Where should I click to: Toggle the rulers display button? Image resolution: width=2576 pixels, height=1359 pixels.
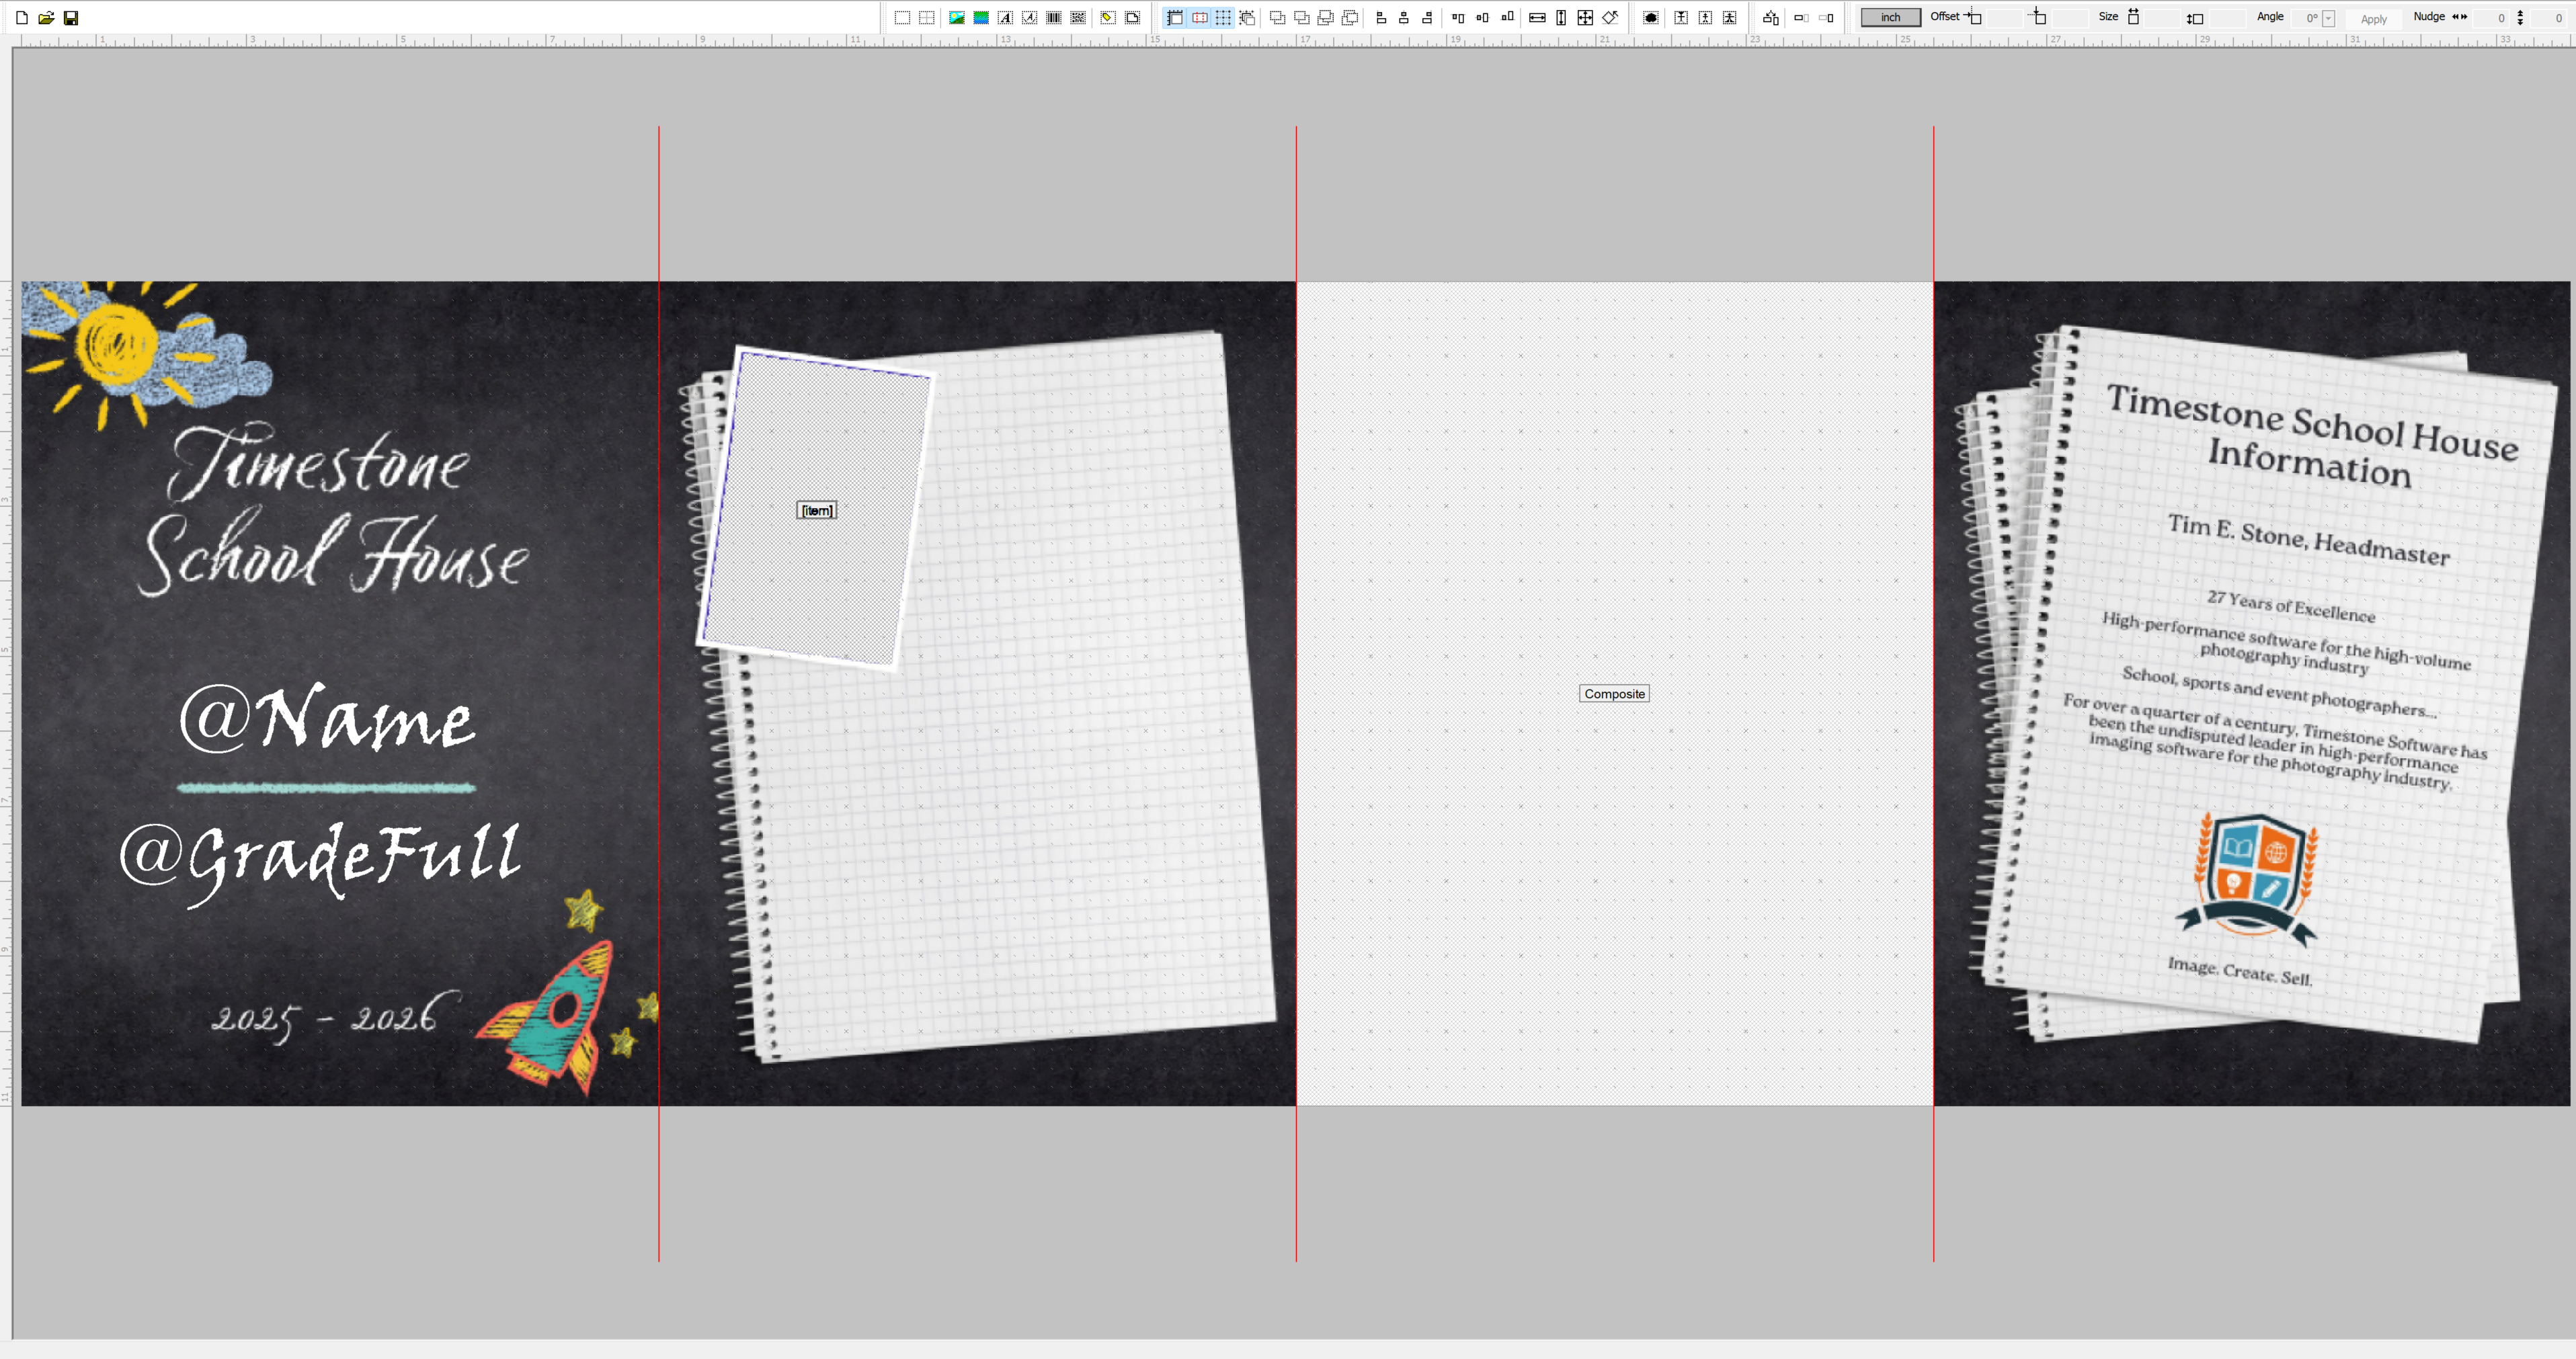coord(1175,17)
